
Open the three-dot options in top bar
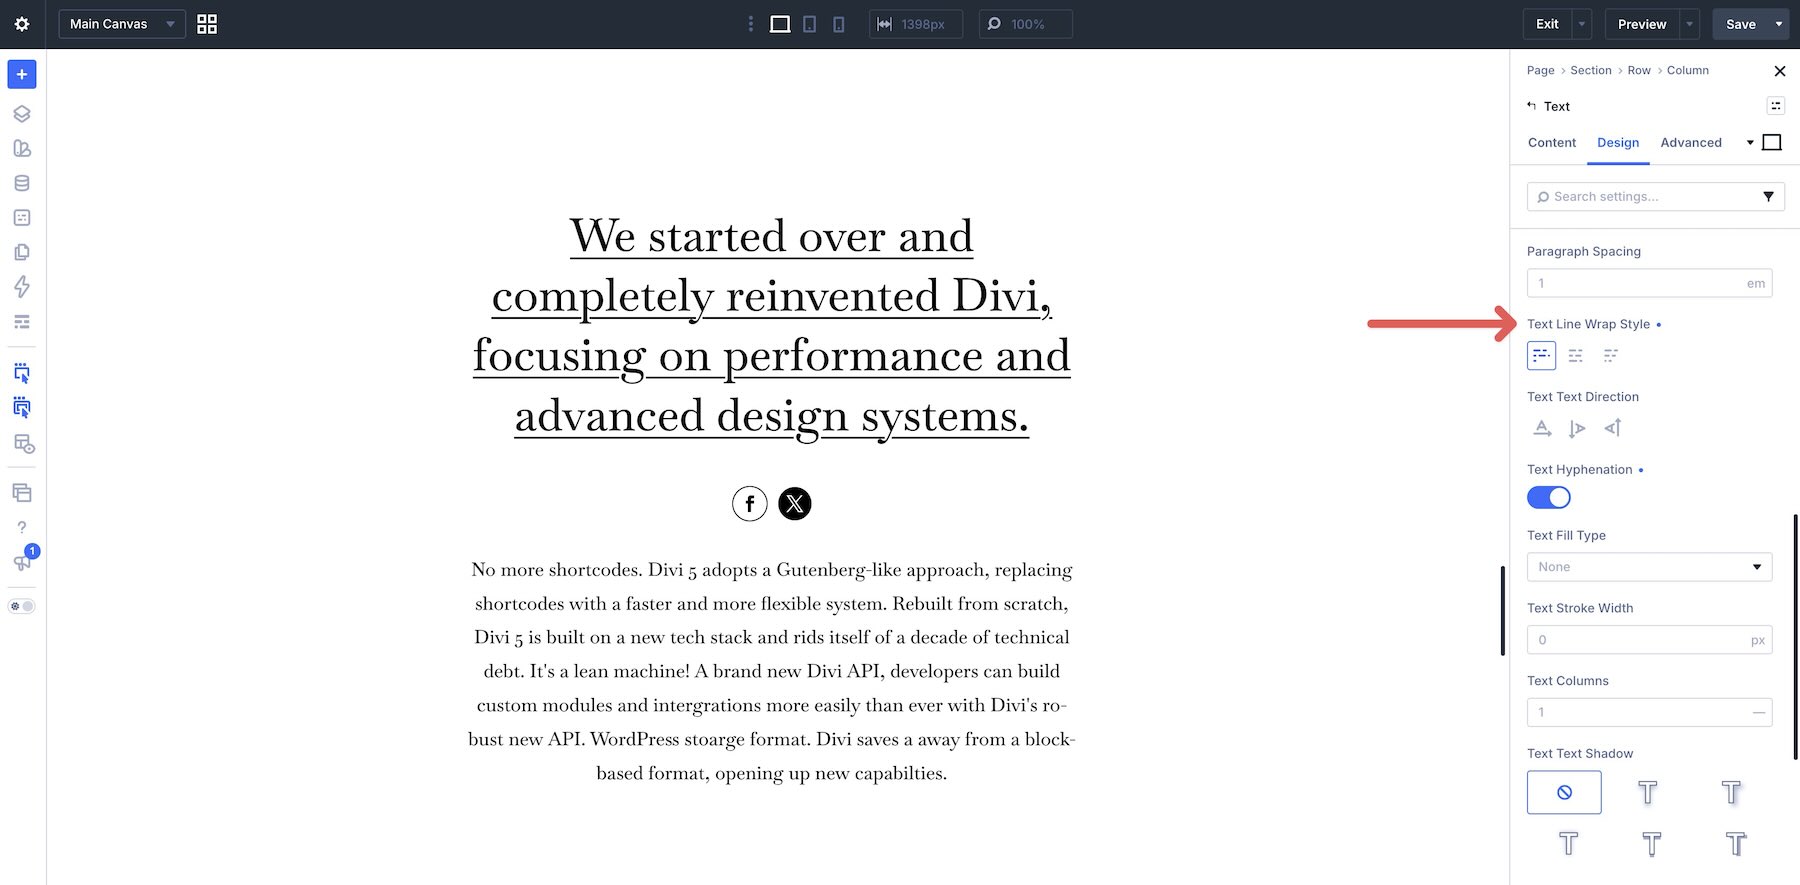click(x=751, y=24)
